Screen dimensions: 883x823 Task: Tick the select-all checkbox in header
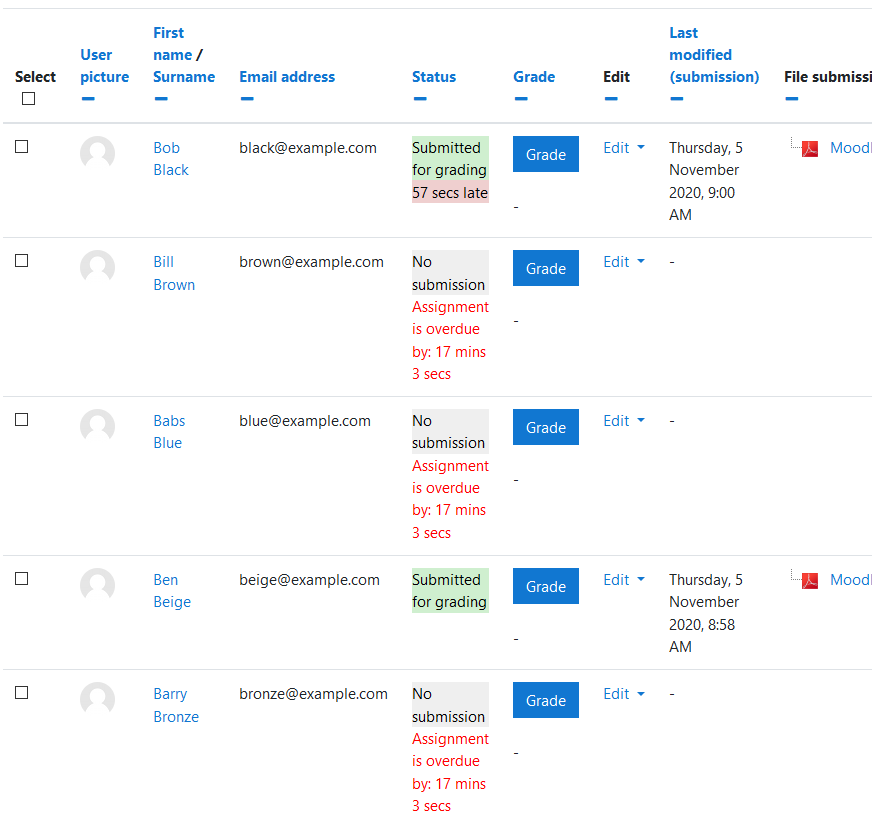pos(28,99)
